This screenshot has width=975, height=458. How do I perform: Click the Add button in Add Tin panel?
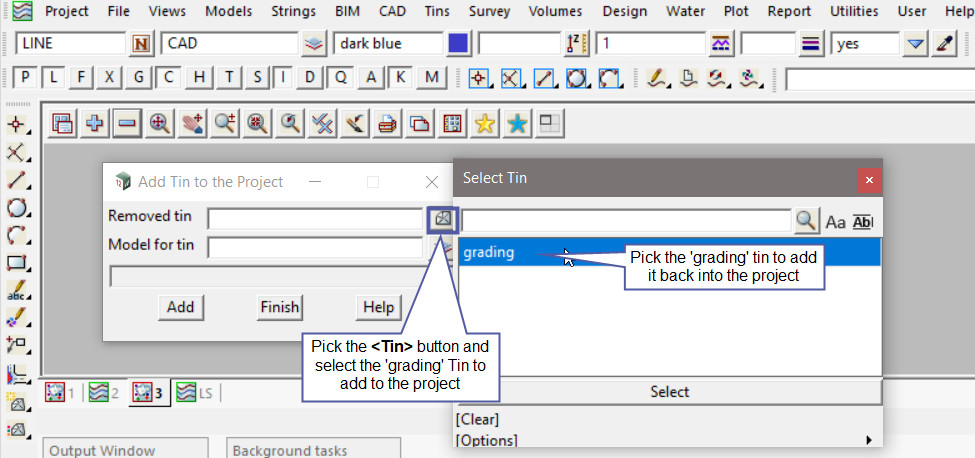point(180,307)
